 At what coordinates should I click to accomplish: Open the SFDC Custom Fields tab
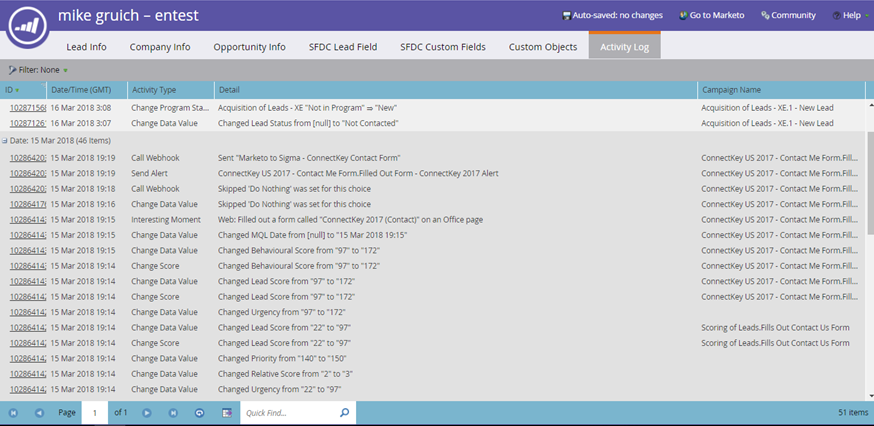[x=443, y=47]
